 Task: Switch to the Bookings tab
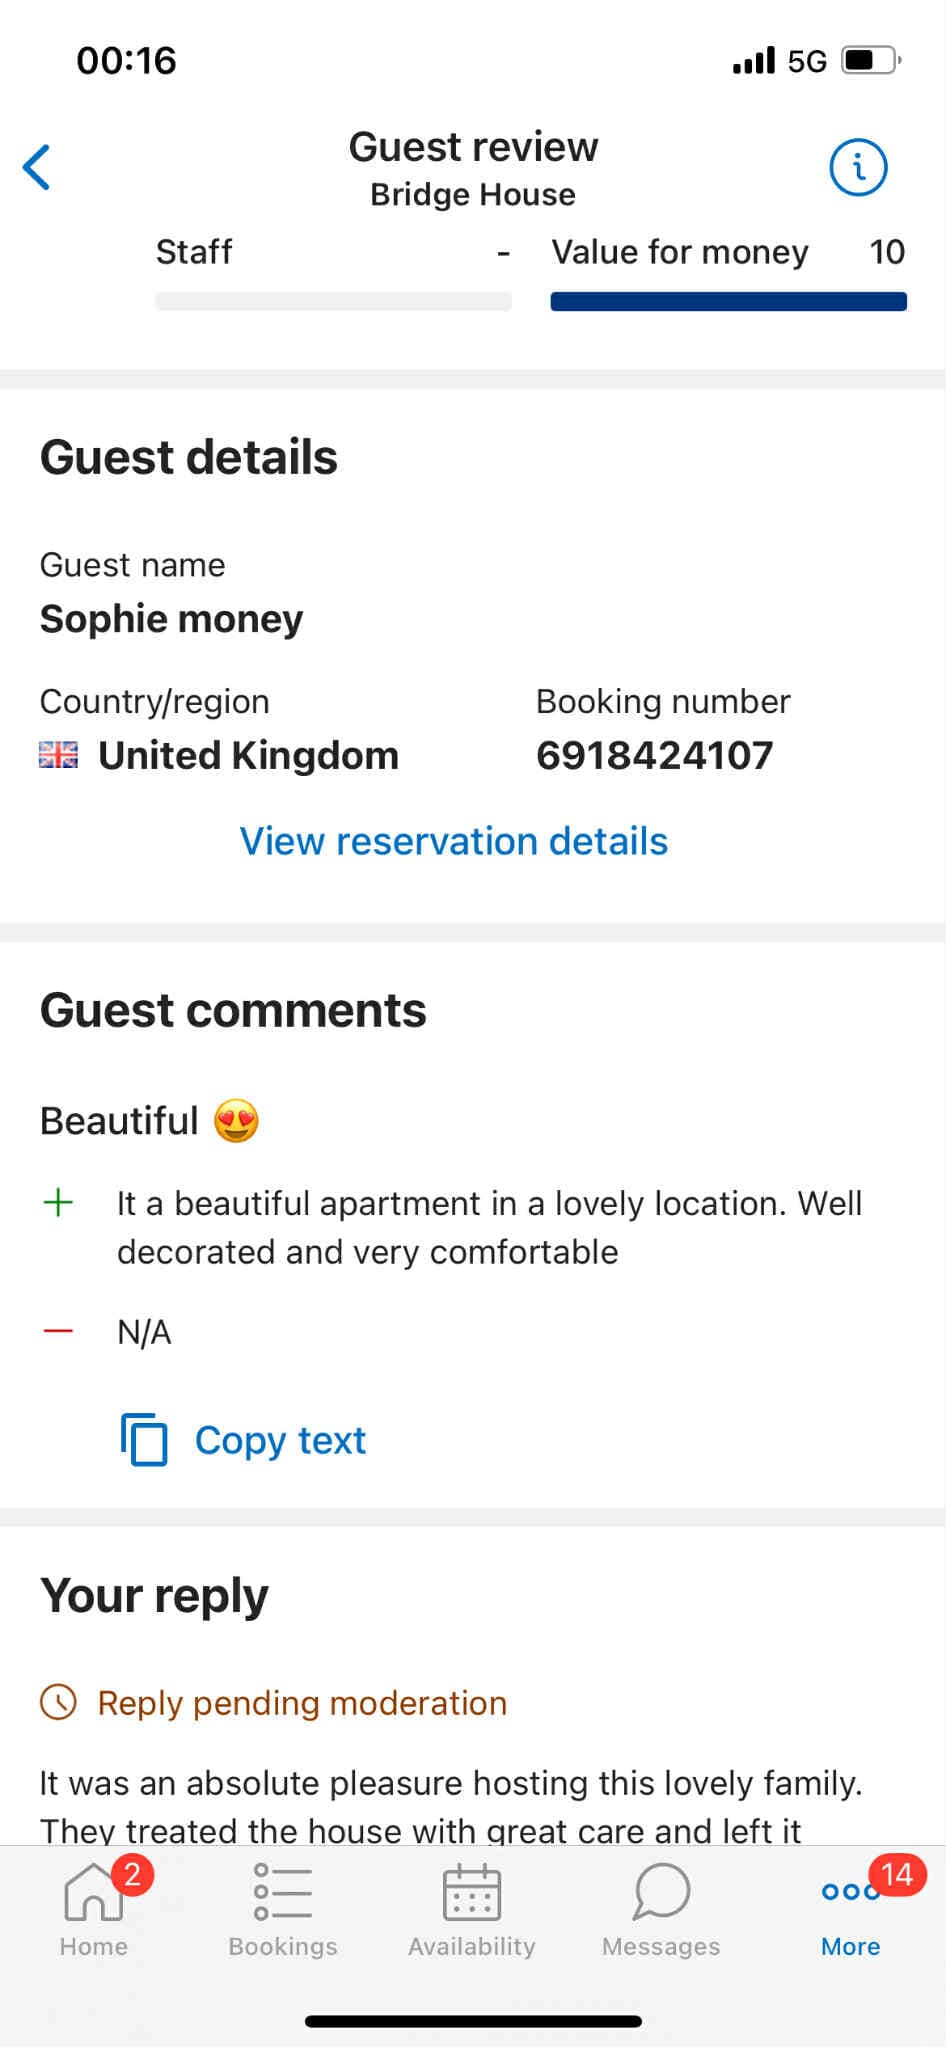click(283, 1907)
